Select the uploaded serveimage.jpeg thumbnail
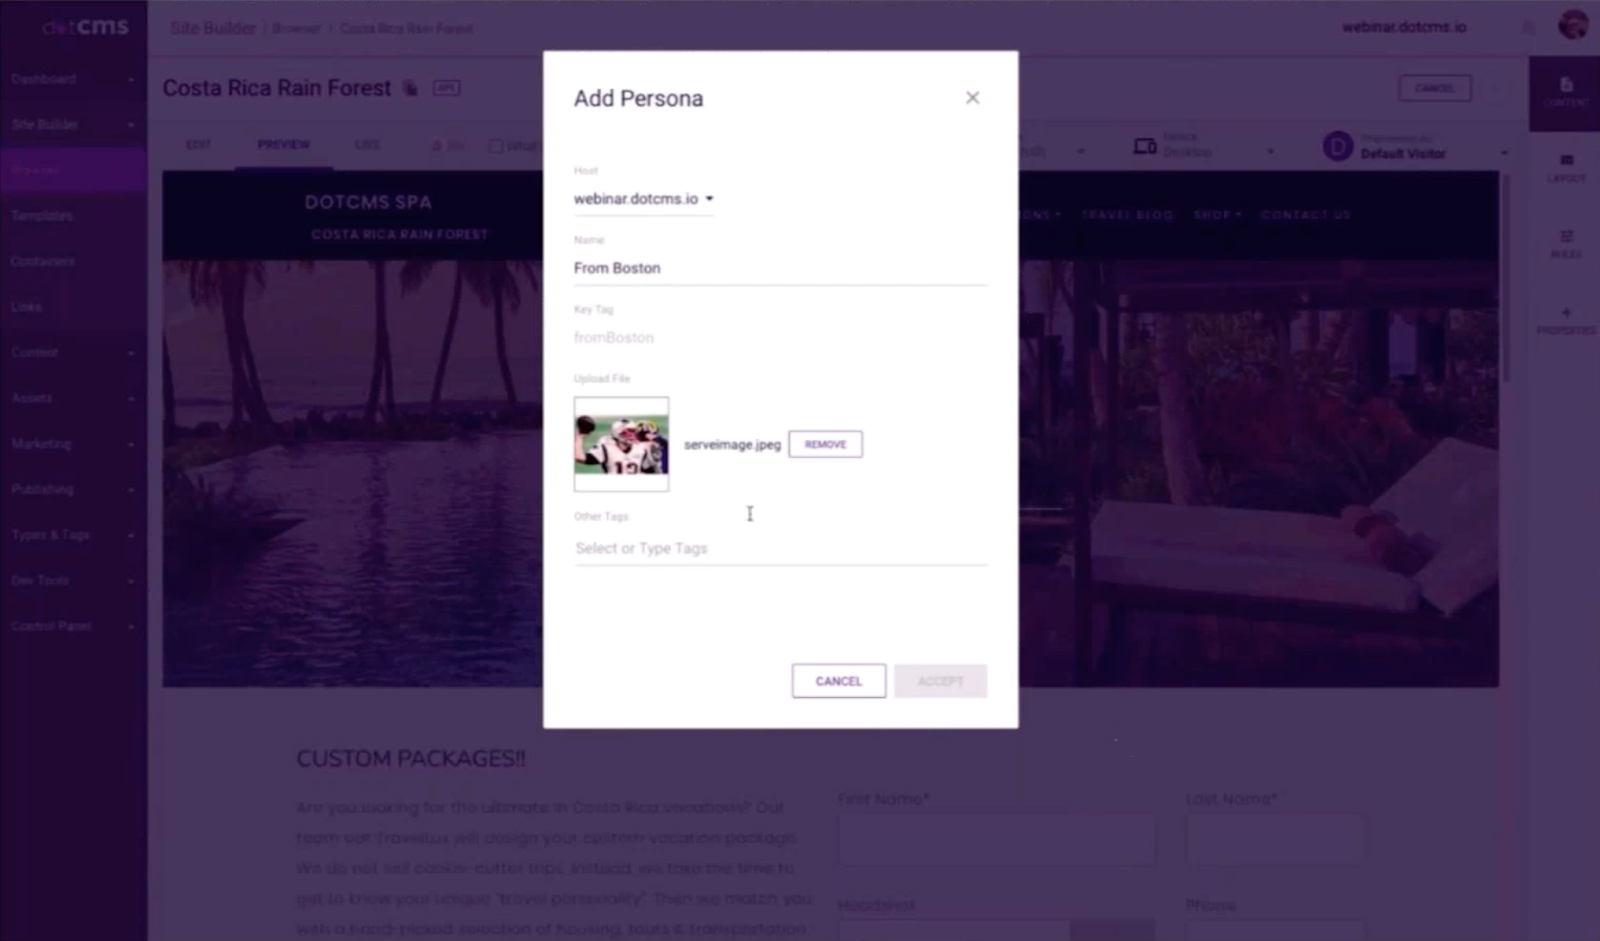 [x=621, y=444]
